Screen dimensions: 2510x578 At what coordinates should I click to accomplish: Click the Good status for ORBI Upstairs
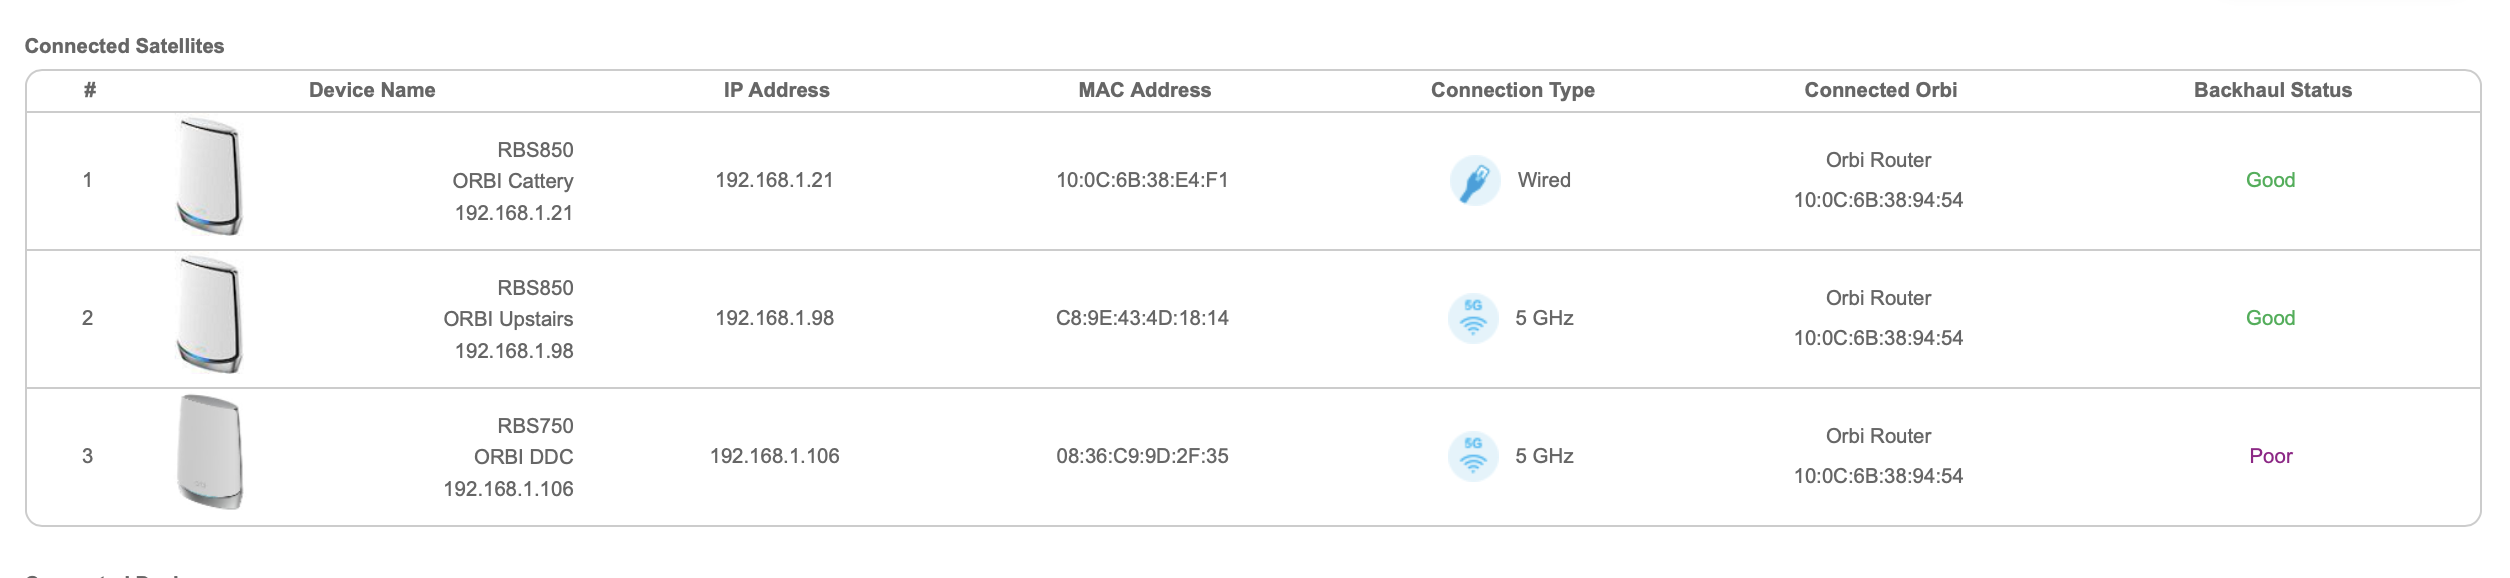[2270, 319]
